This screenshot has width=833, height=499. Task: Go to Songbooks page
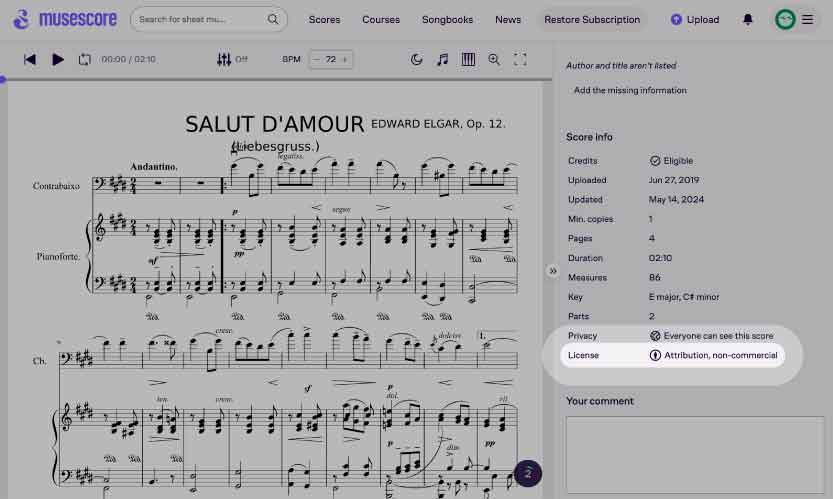[447, 20]
